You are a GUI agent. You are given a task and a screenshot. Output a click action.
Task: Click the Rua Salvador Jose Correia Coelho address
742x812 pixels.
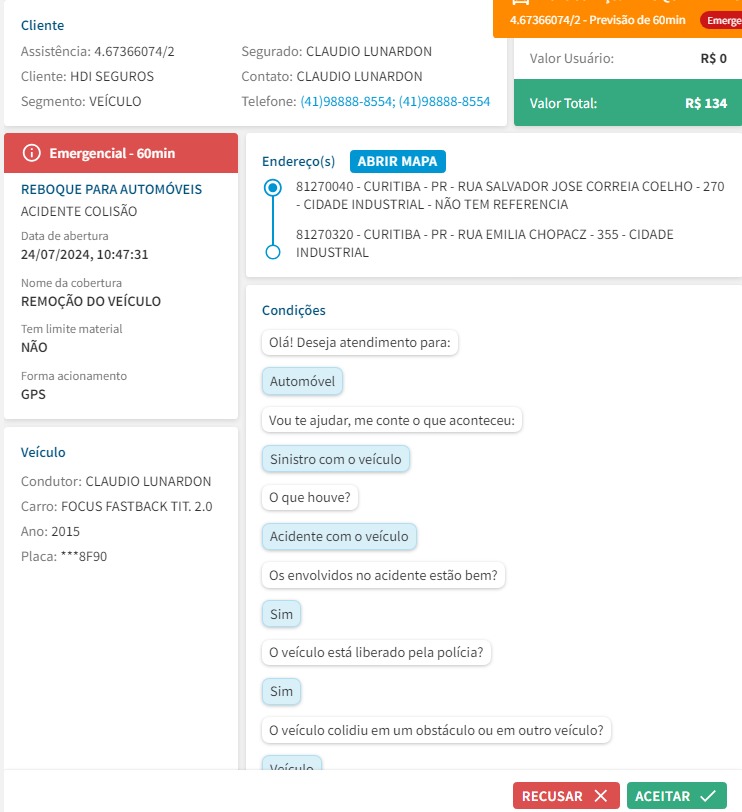click(510, 196)
